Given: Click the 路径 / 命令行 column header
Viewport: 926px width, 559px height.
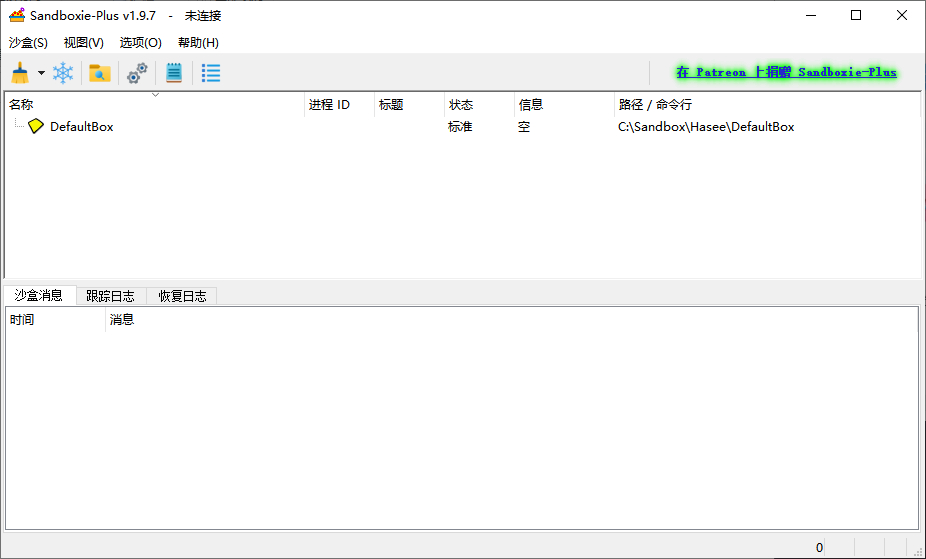Looking at the screenshot, I should [655, 104].
